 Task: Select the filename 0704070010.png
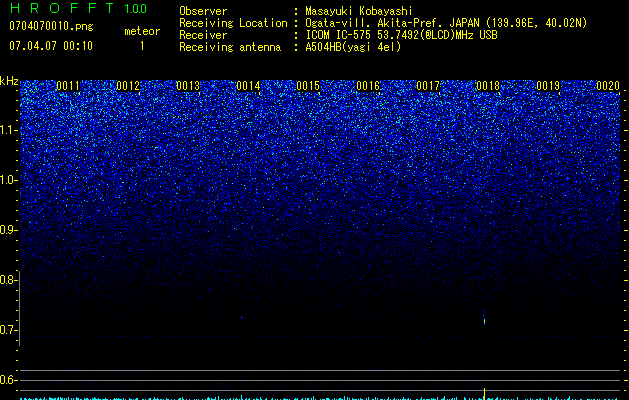click(x=51, y=27)
